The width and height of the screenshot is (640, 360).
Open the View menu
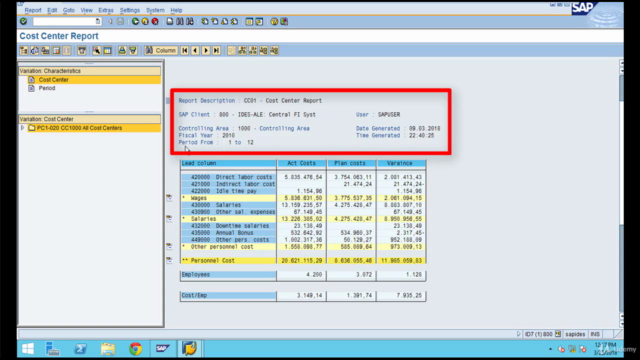click(86, 10)
